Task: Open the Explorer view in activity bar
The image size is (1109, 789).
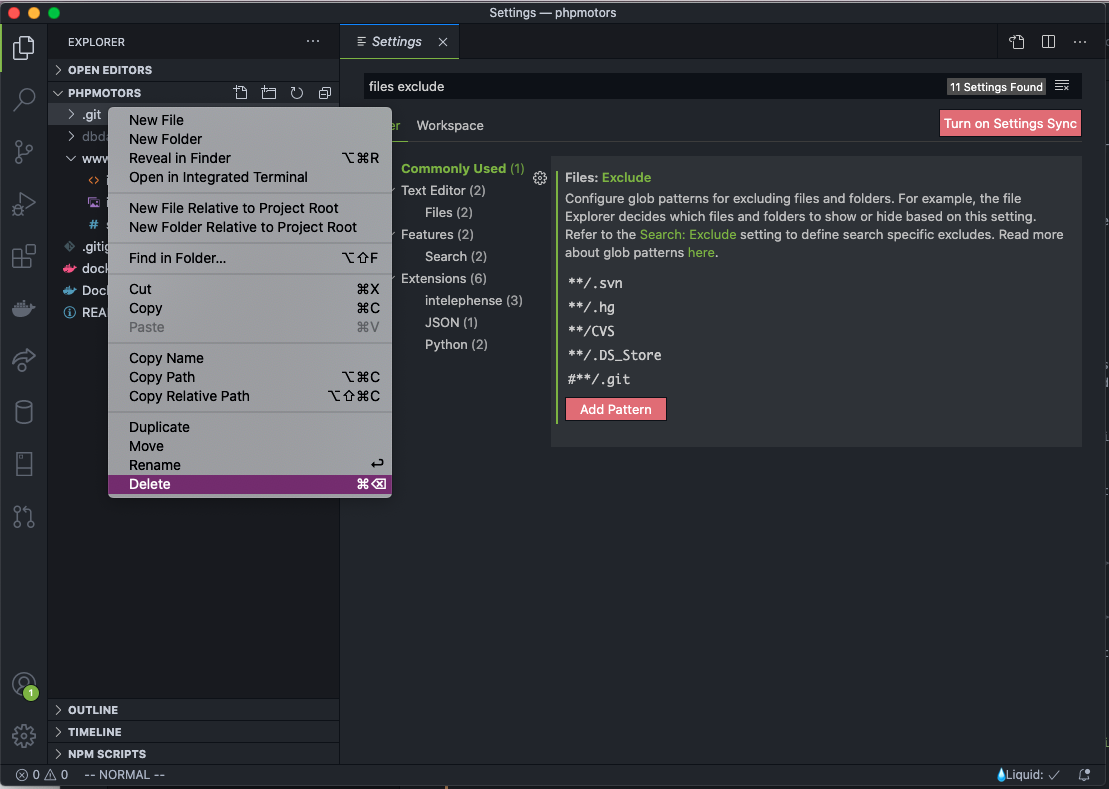Action: 23,47
